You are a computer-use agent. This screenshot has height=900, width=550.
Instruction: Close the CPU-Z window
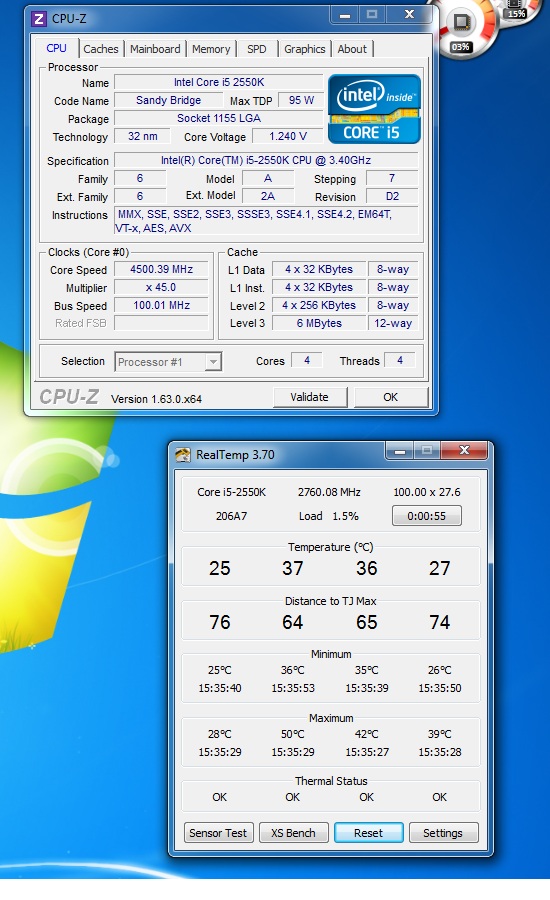click(409, 14)
